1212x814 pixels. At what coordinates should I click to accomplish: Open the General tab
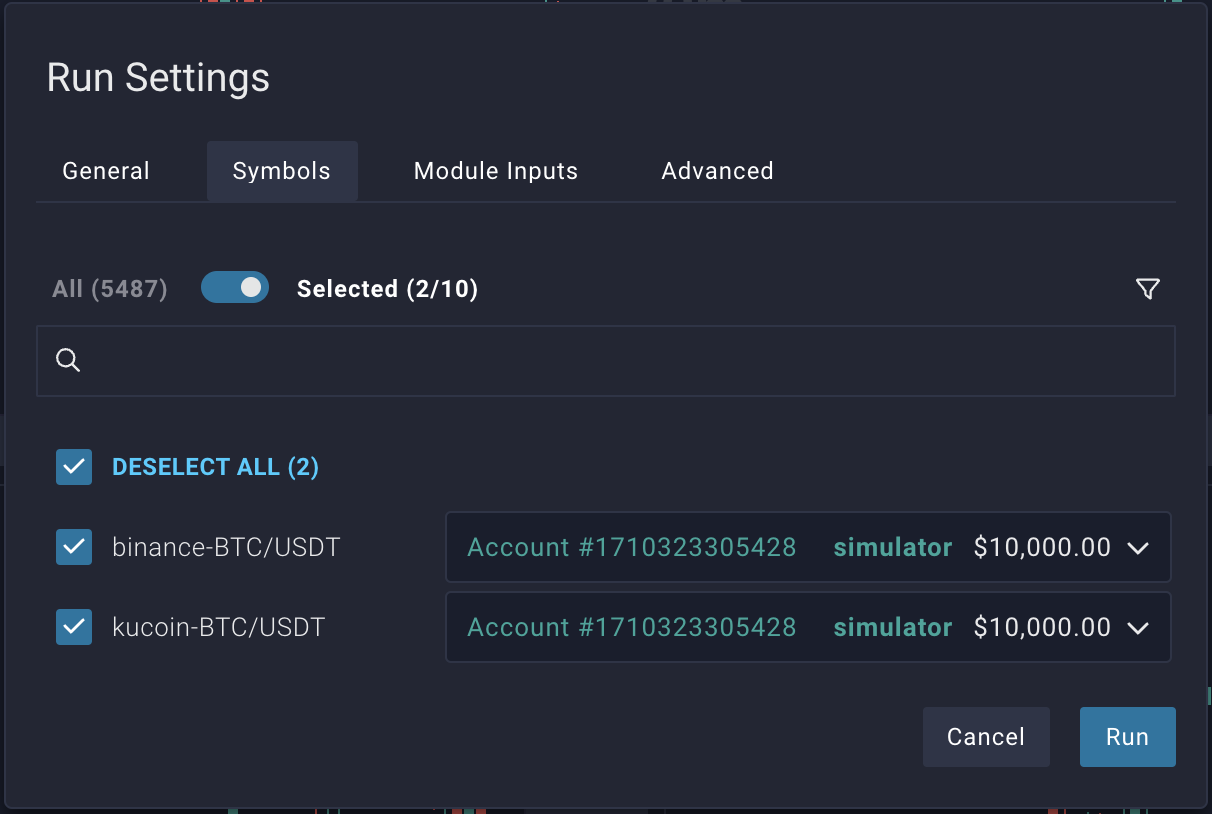(106, 171)
